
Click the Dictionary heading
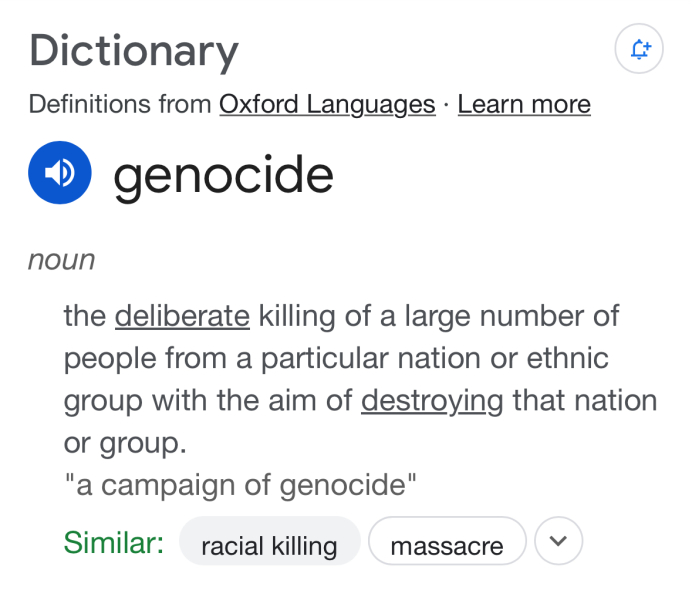click(134, 50)
